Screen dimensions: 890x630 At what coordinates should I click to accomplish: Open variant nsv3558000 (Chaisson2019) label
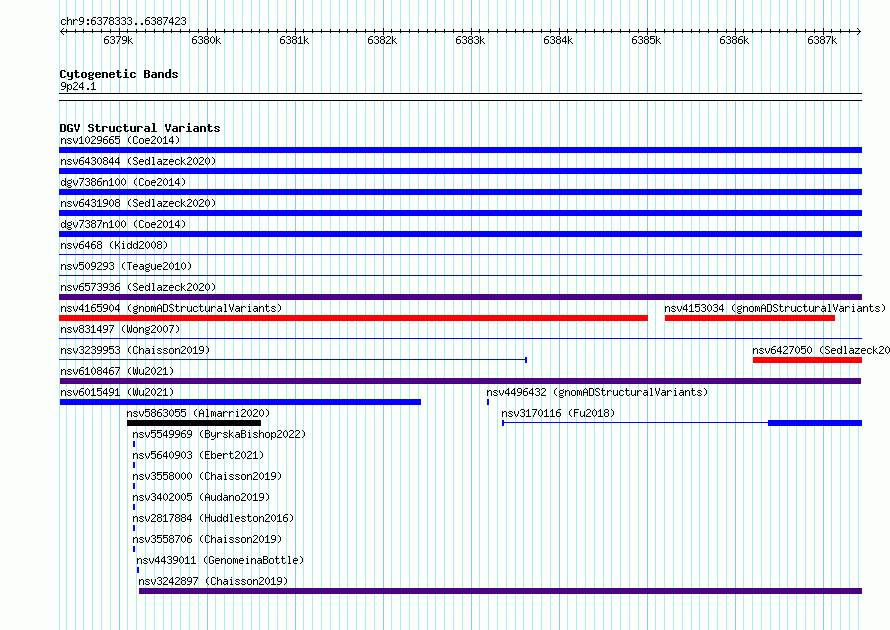click(207, 476)
